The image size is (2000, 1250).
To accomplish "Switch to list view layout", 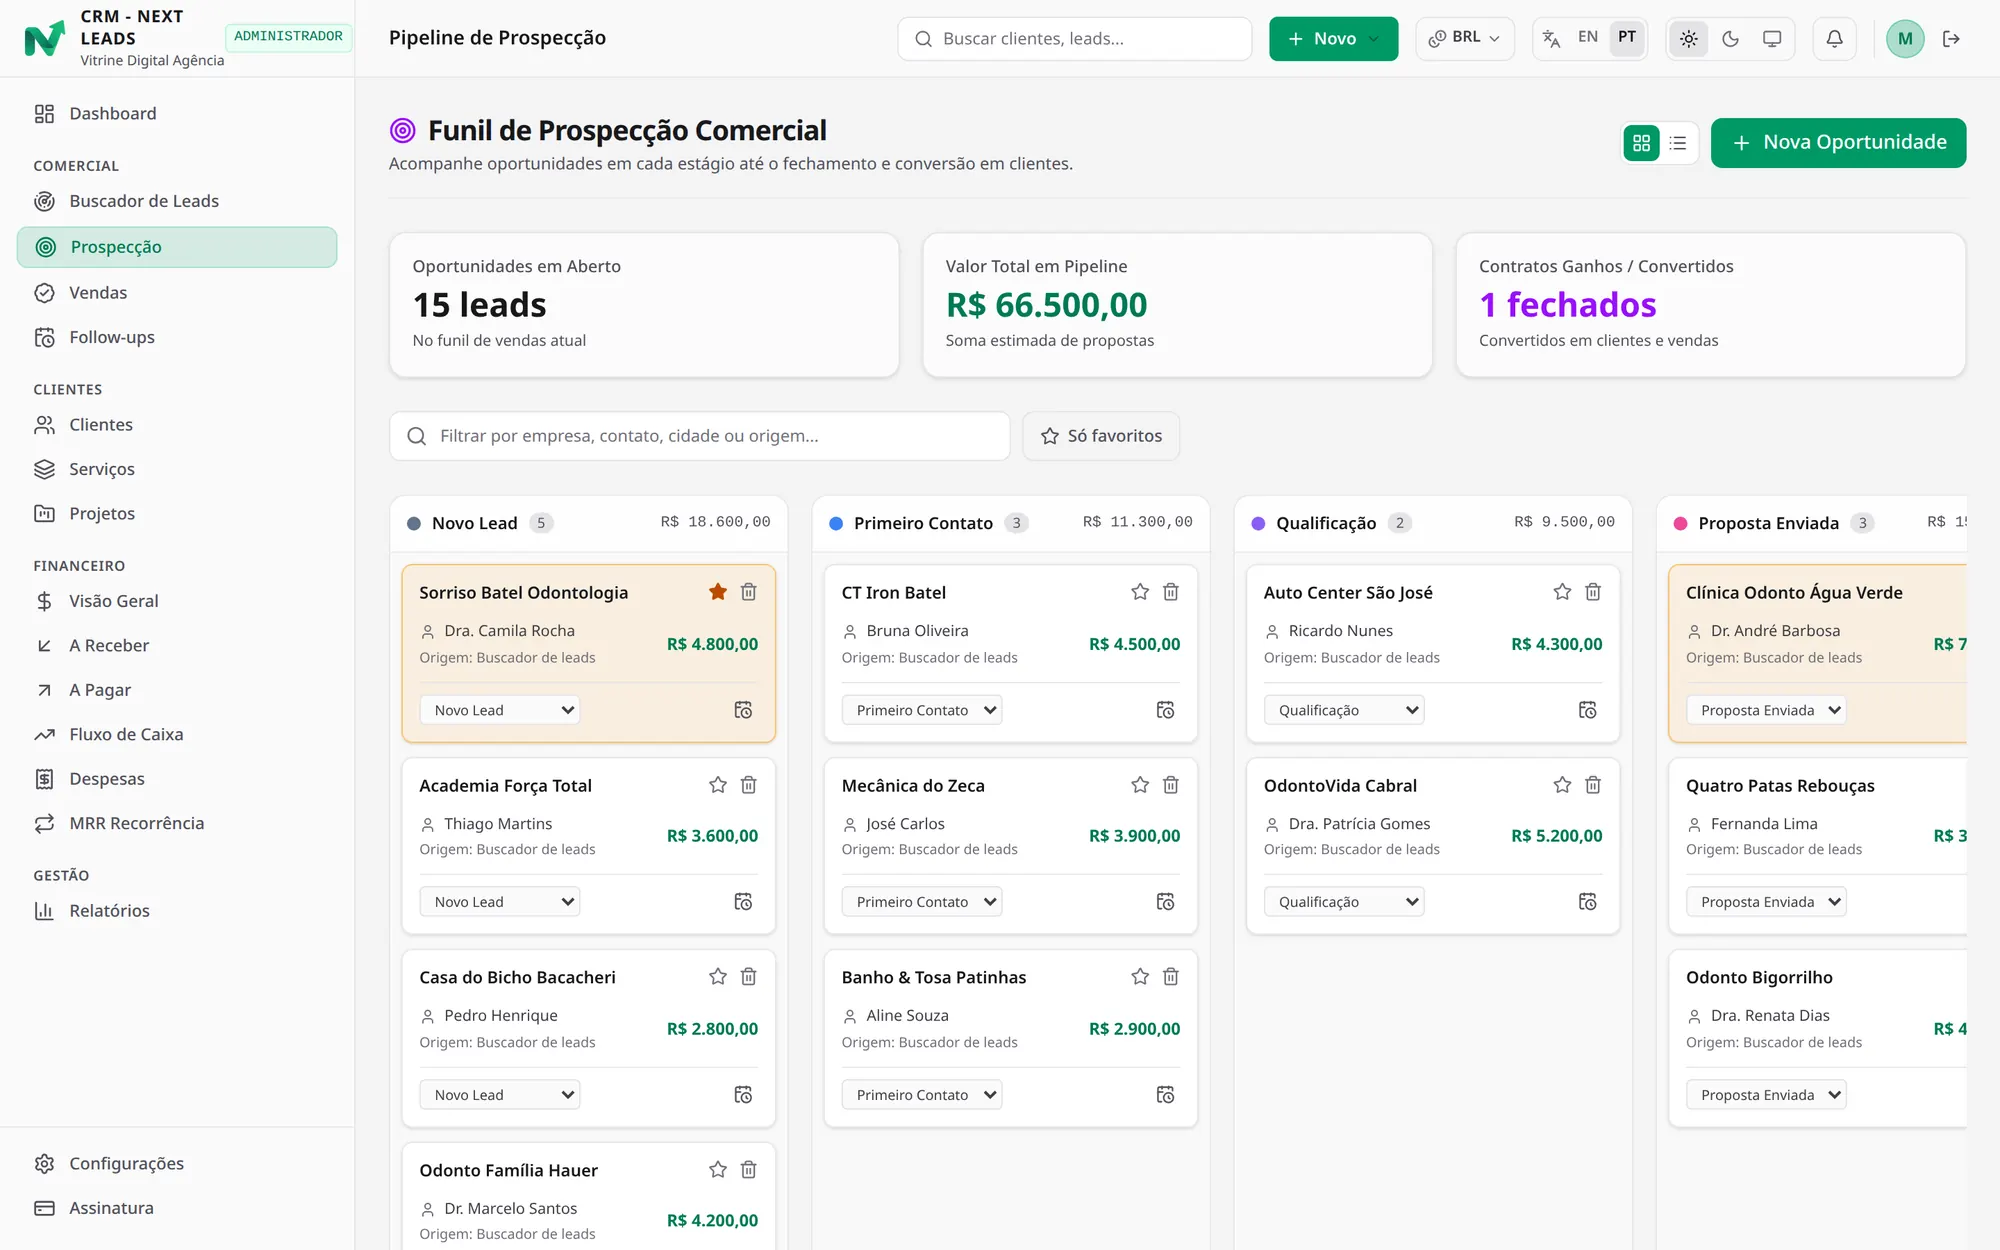I will tap(1678, 143).
